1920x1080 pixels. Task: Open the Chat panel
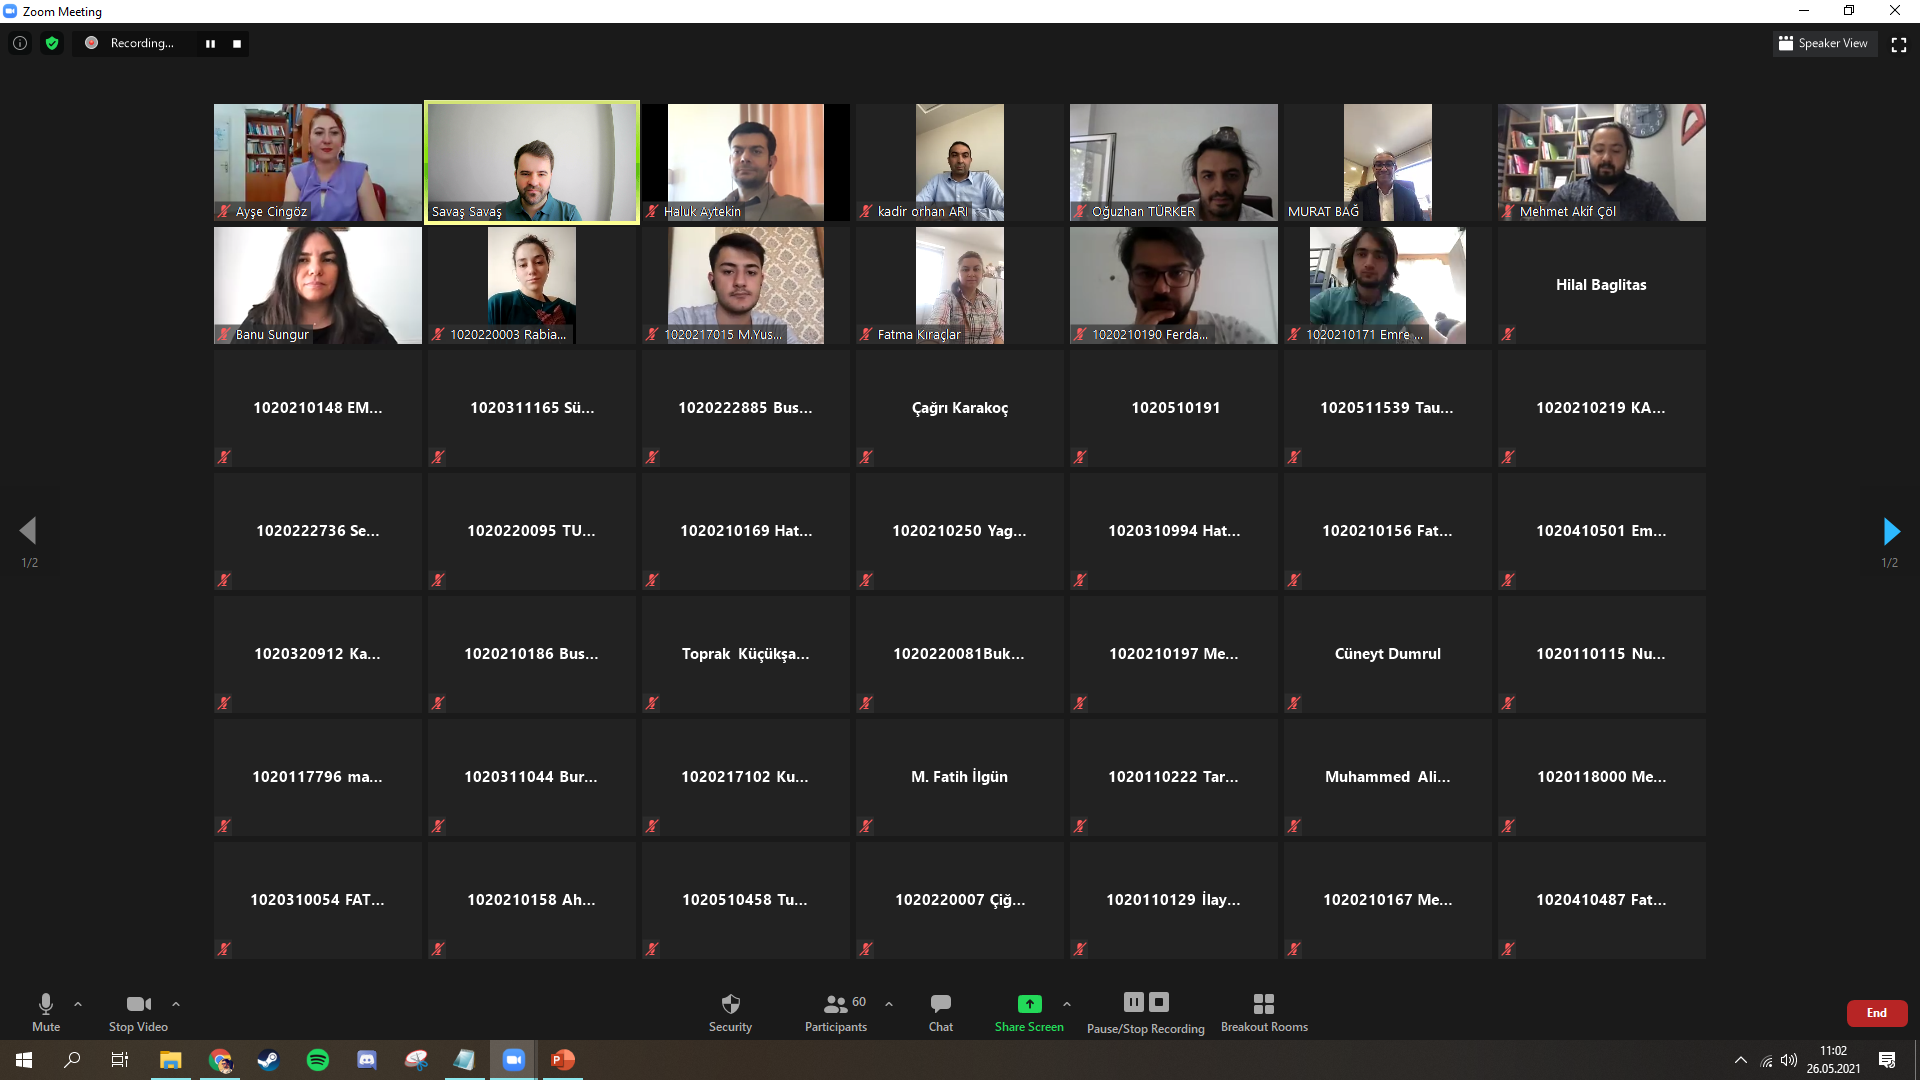pos(940,1012)
